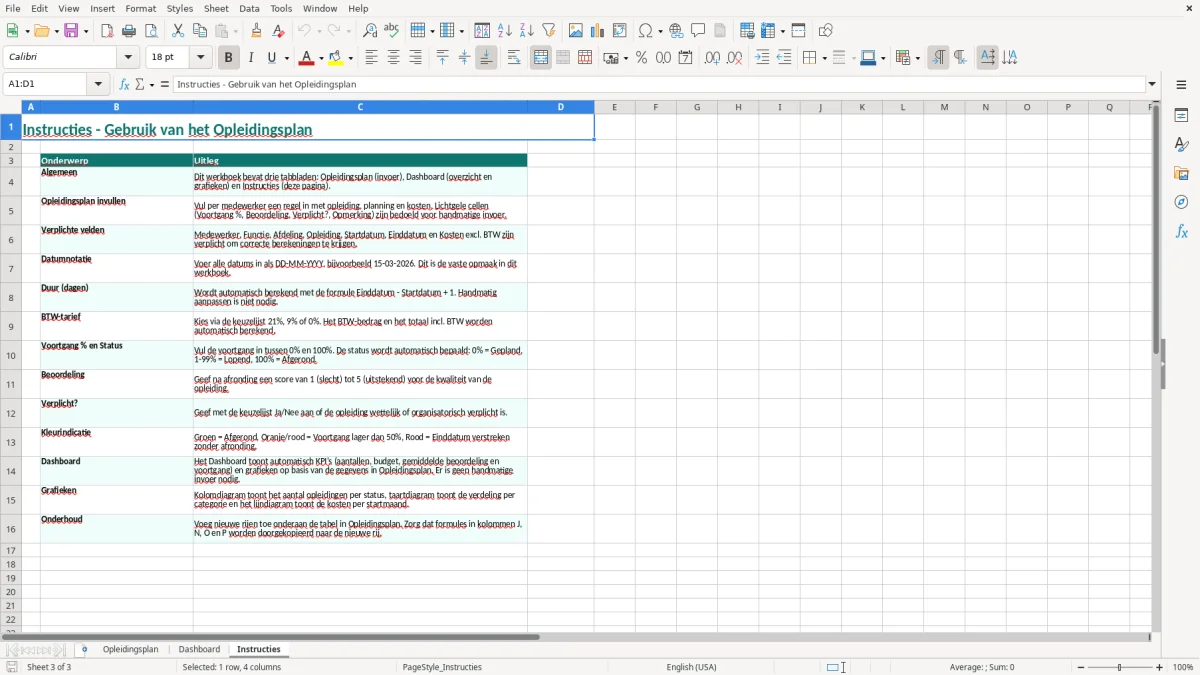Activate Clone Formatting paintbrush
The height and width of the screenshot is (675, 1200).
[257, 31]
